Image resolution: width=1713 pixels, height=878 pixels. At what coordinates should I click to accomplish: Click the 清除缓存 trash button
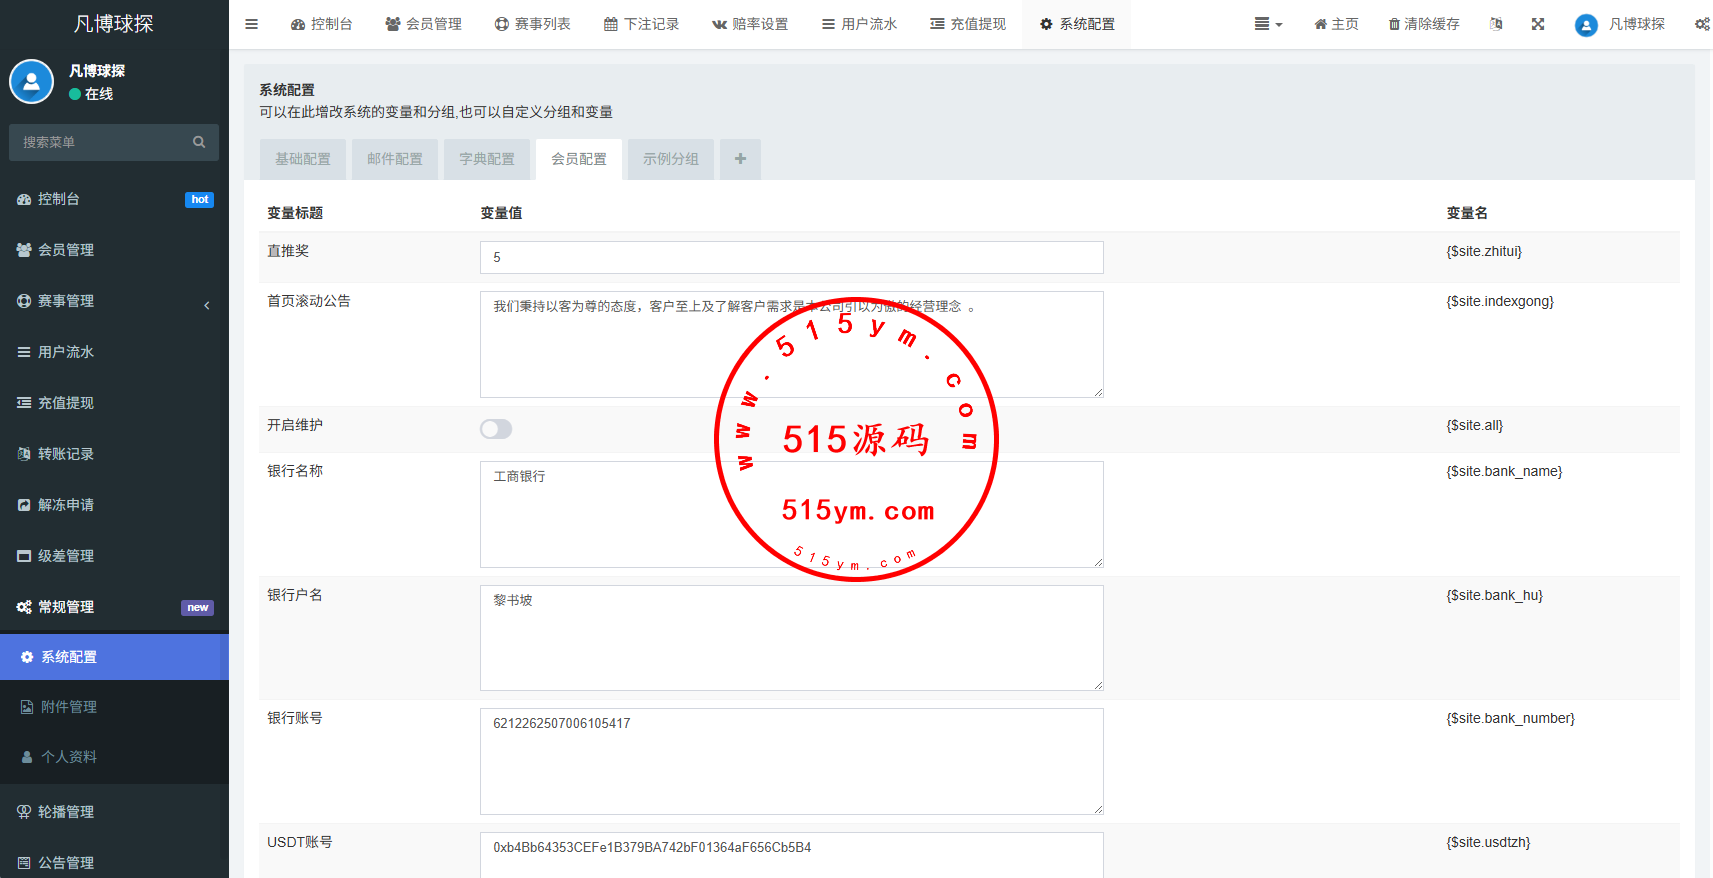tap(1424, 24)
